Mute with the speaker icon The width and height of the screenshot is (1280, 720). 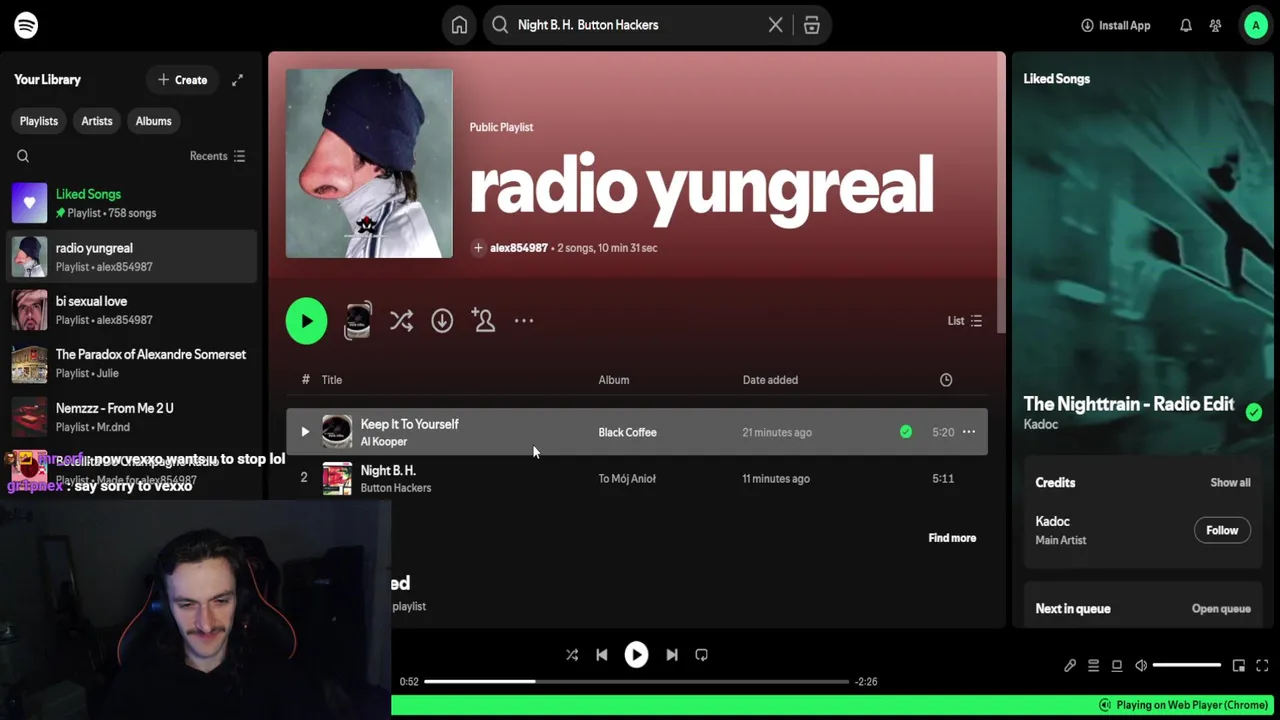coord(1141,666)
